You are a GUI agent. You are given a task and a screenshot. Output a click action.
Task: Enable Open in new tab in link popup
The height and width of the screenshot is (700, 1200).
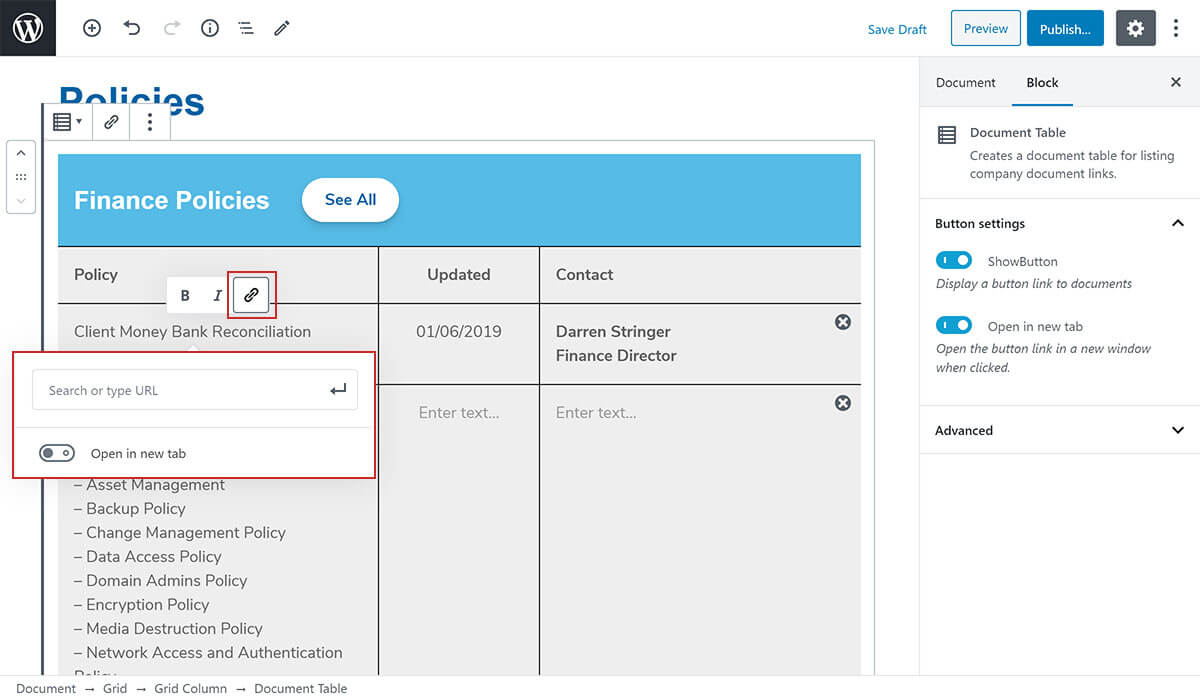[x=57, y=454]
